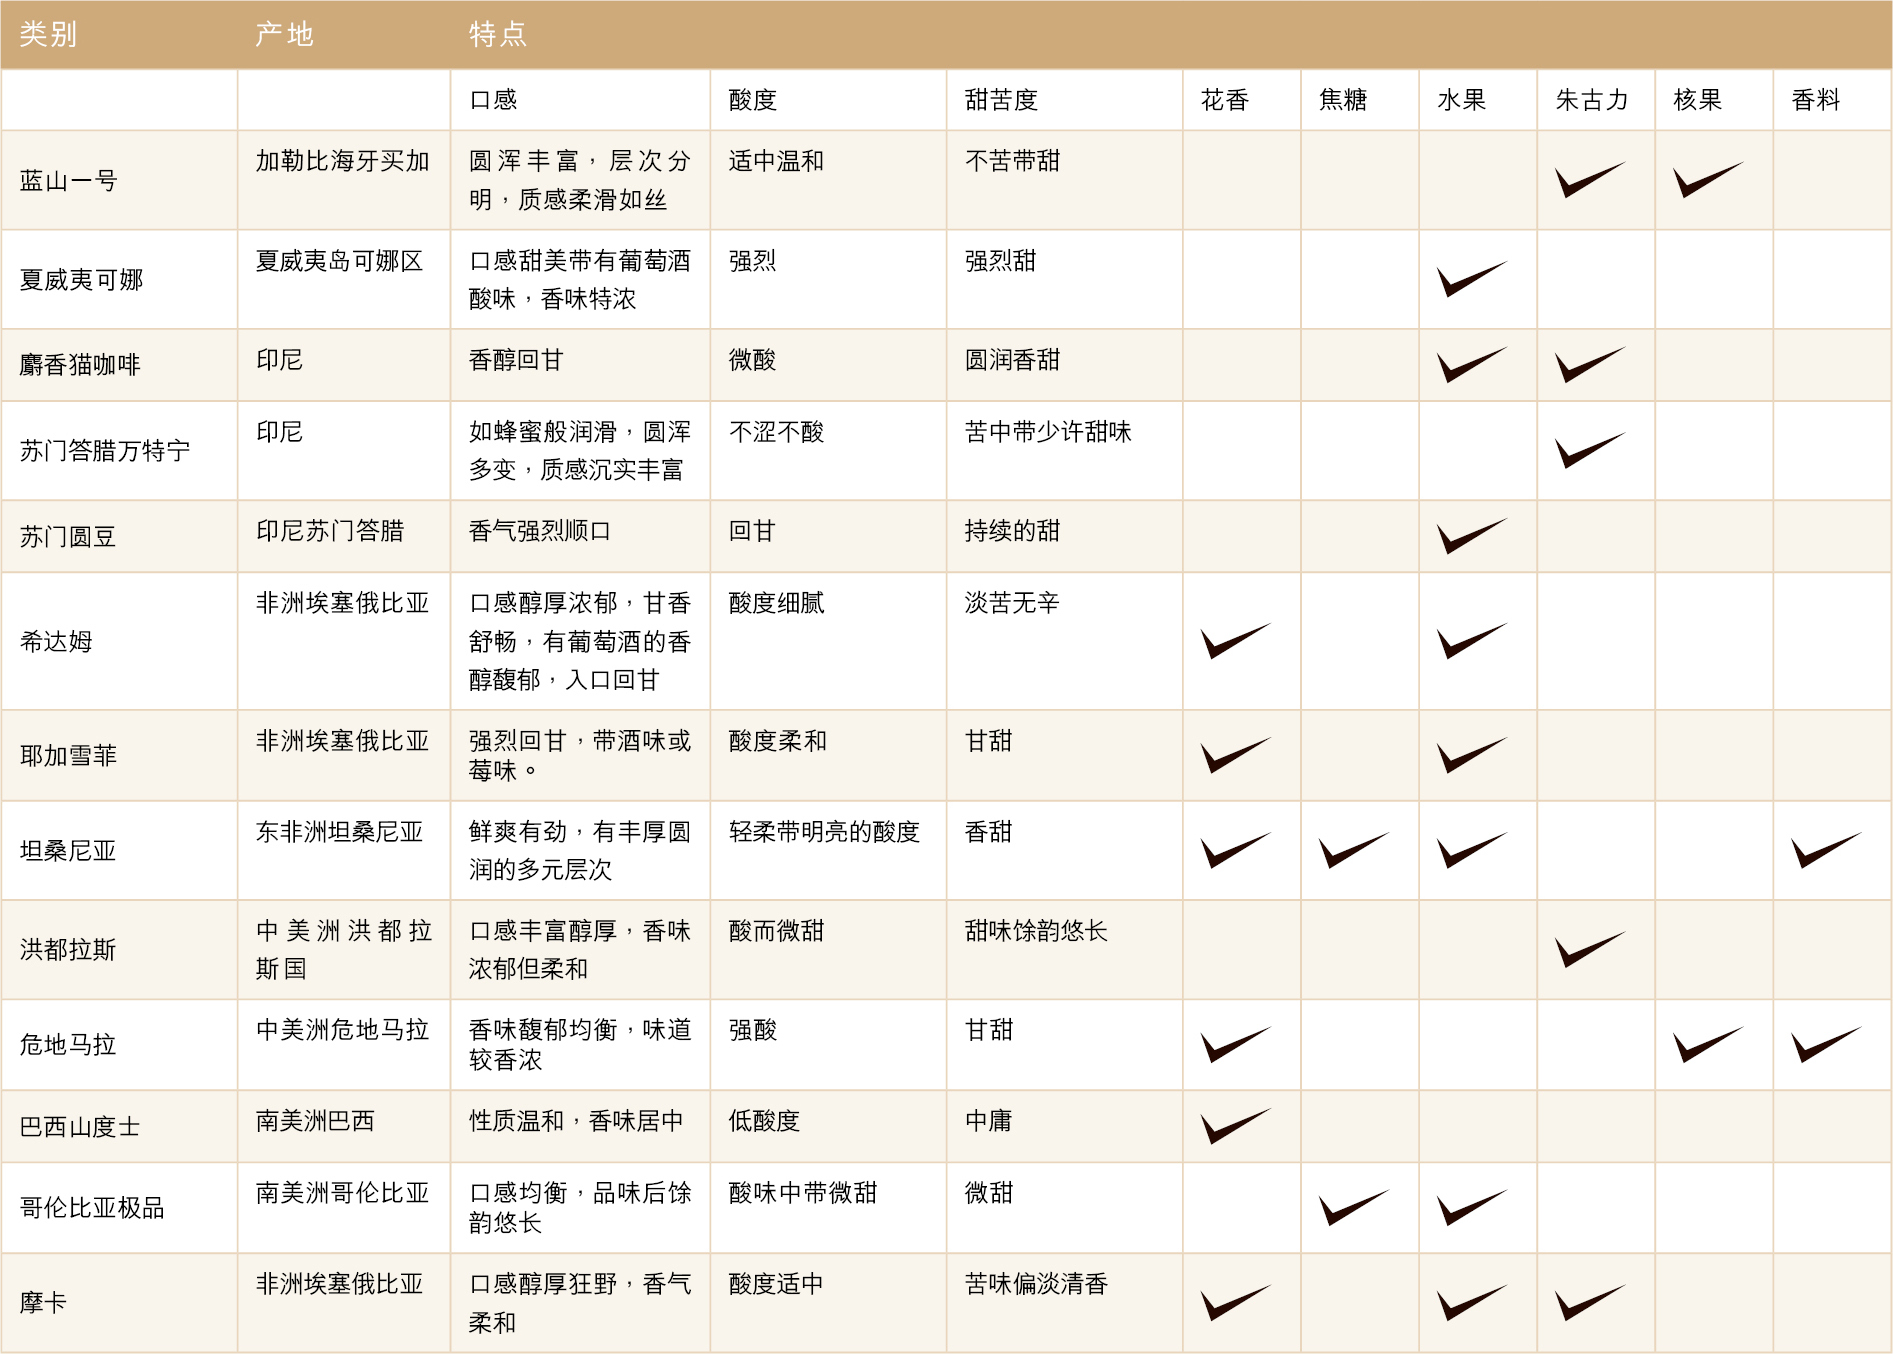Select the 夏威夷可娜 category cell
Screen dimensions: 1893x1354
(119, 279)
